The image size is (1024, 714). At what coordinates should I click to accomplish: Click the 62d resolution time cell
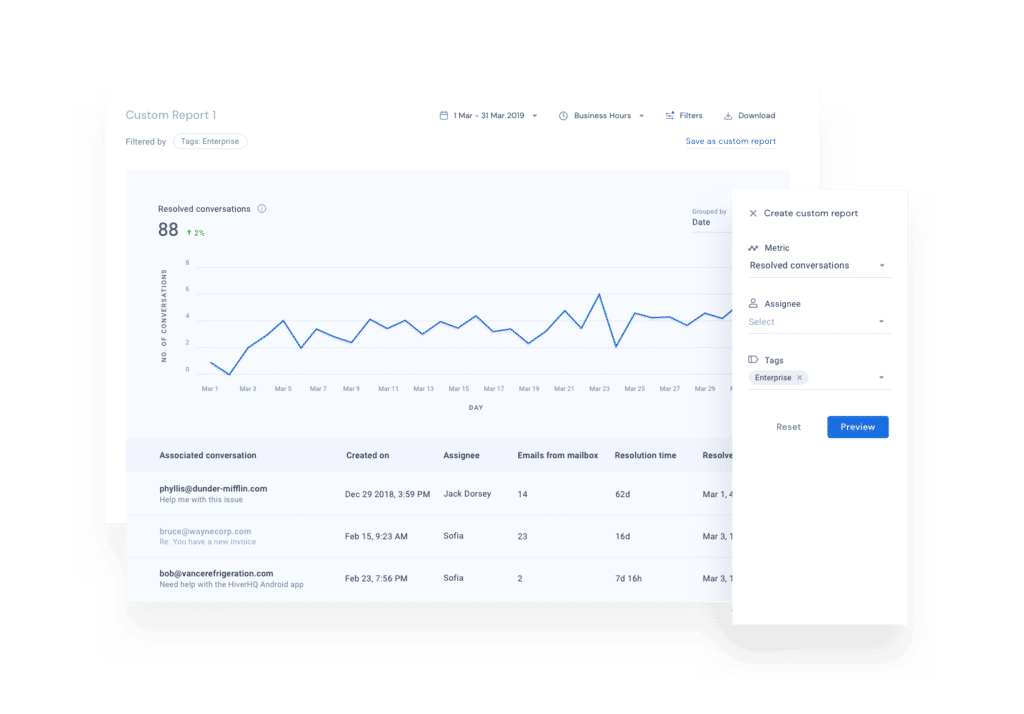pos(622,495)
